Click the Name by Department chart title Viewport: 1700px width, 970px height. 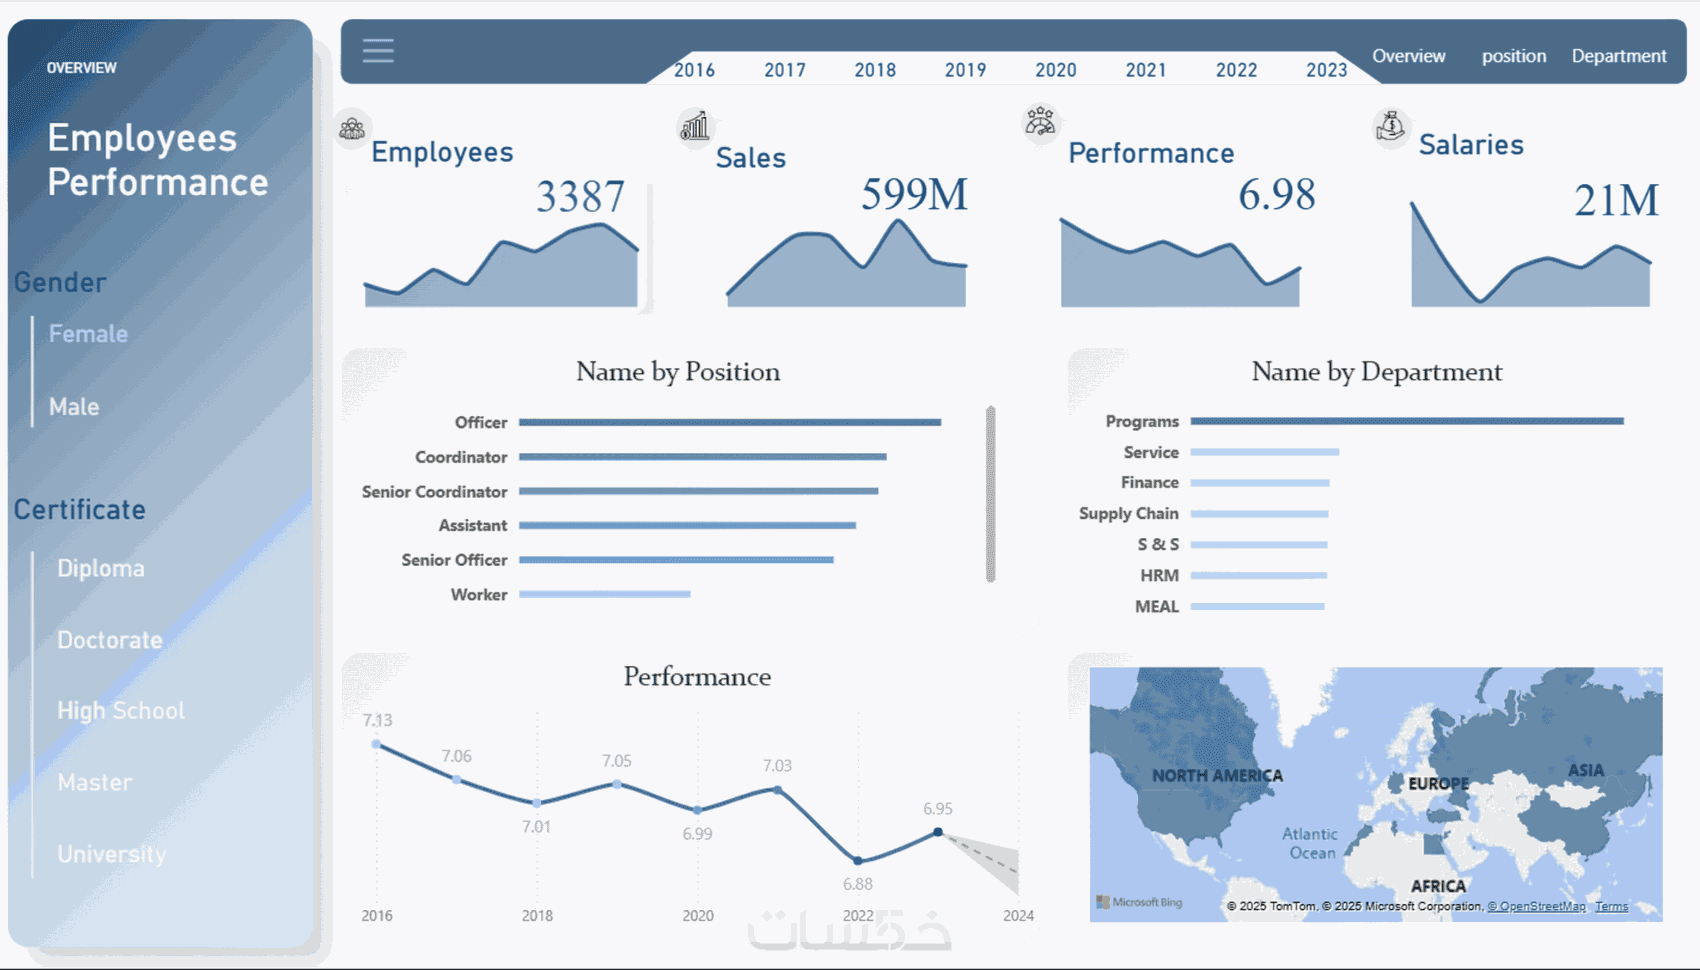tap(1377, 372)
